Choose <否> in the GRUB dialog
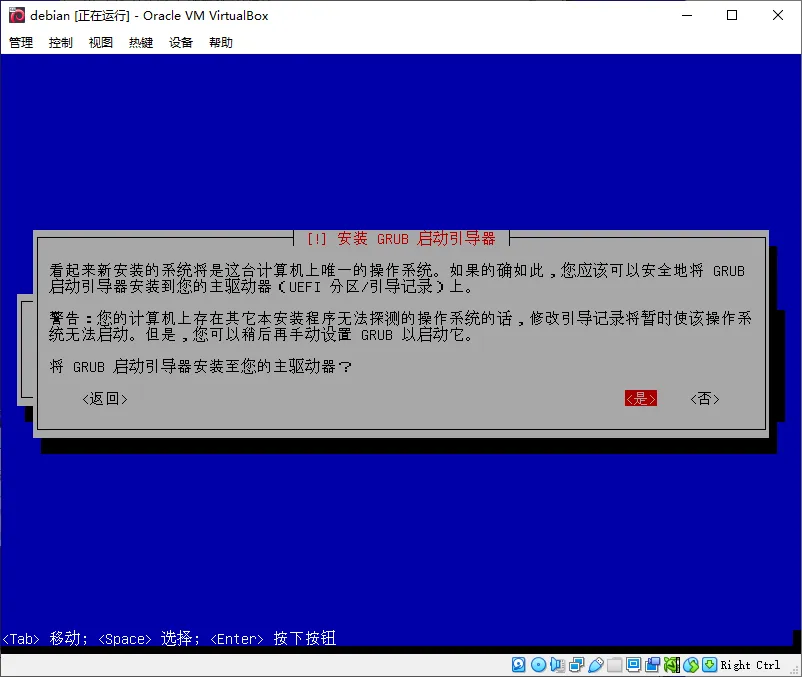 [x=705, y=398]
